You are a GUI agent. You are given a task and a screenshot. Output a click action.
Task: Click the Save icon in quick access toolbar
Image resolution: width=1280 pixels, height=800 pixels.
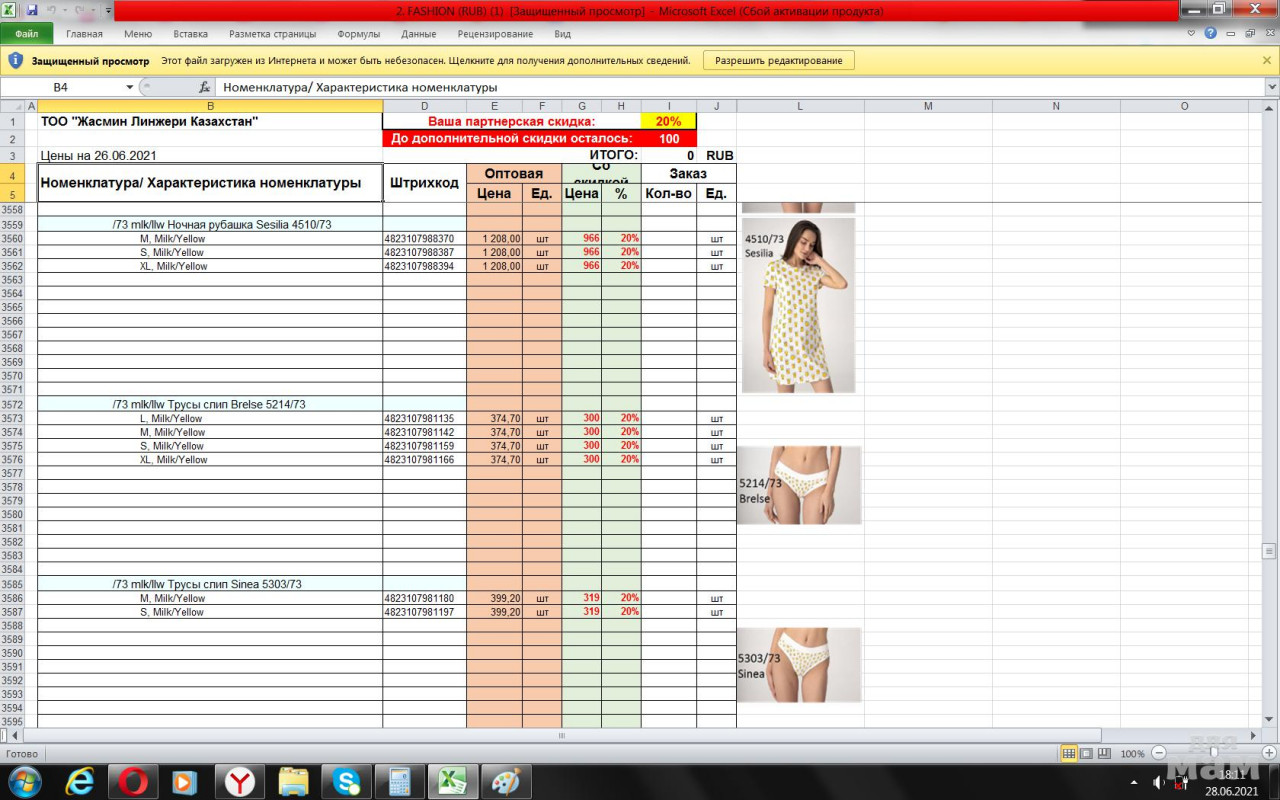point(32,10)
